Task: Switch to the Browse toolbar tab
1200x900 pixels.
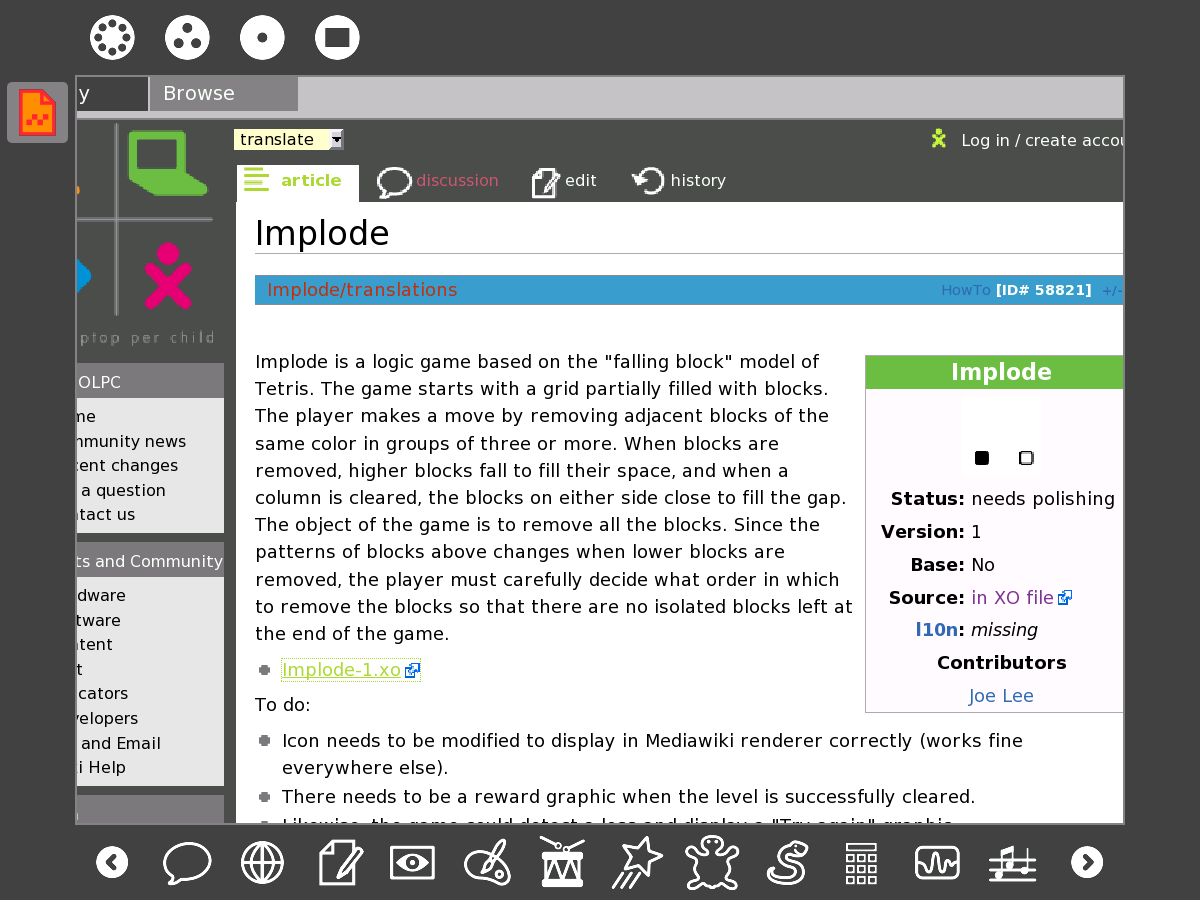Action: (222, 94)
